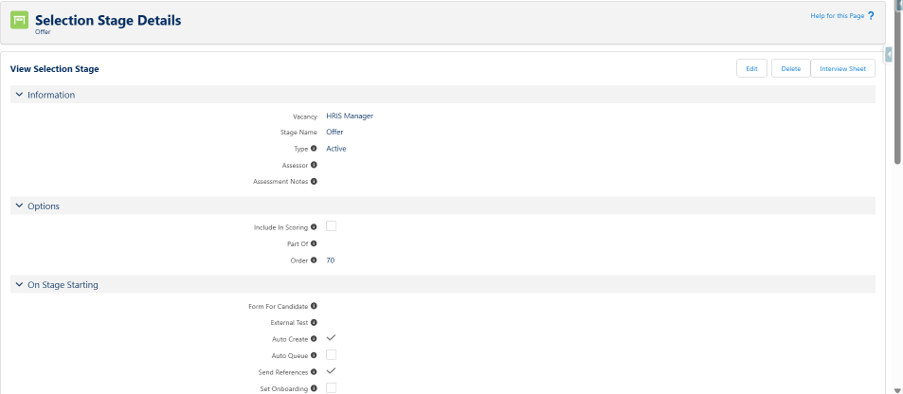
Task: Click info icon beside External Test
Action: point(314,322)
